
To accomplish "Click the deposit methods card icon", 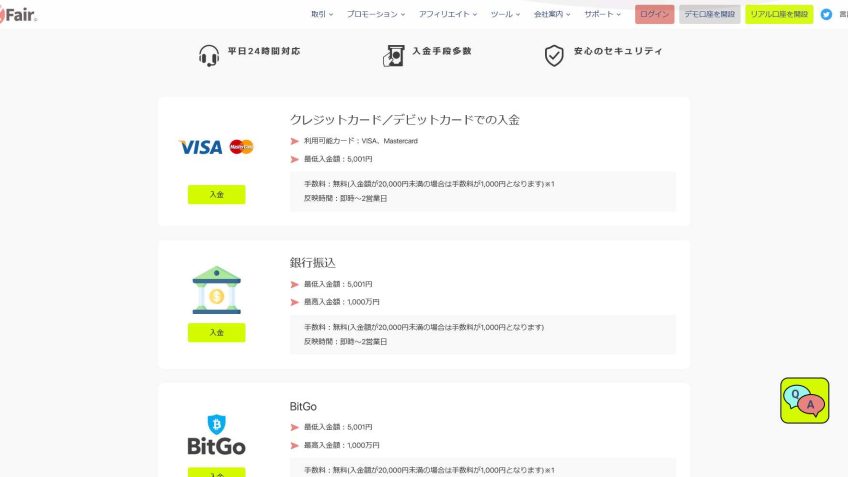I will click(393, 55).
